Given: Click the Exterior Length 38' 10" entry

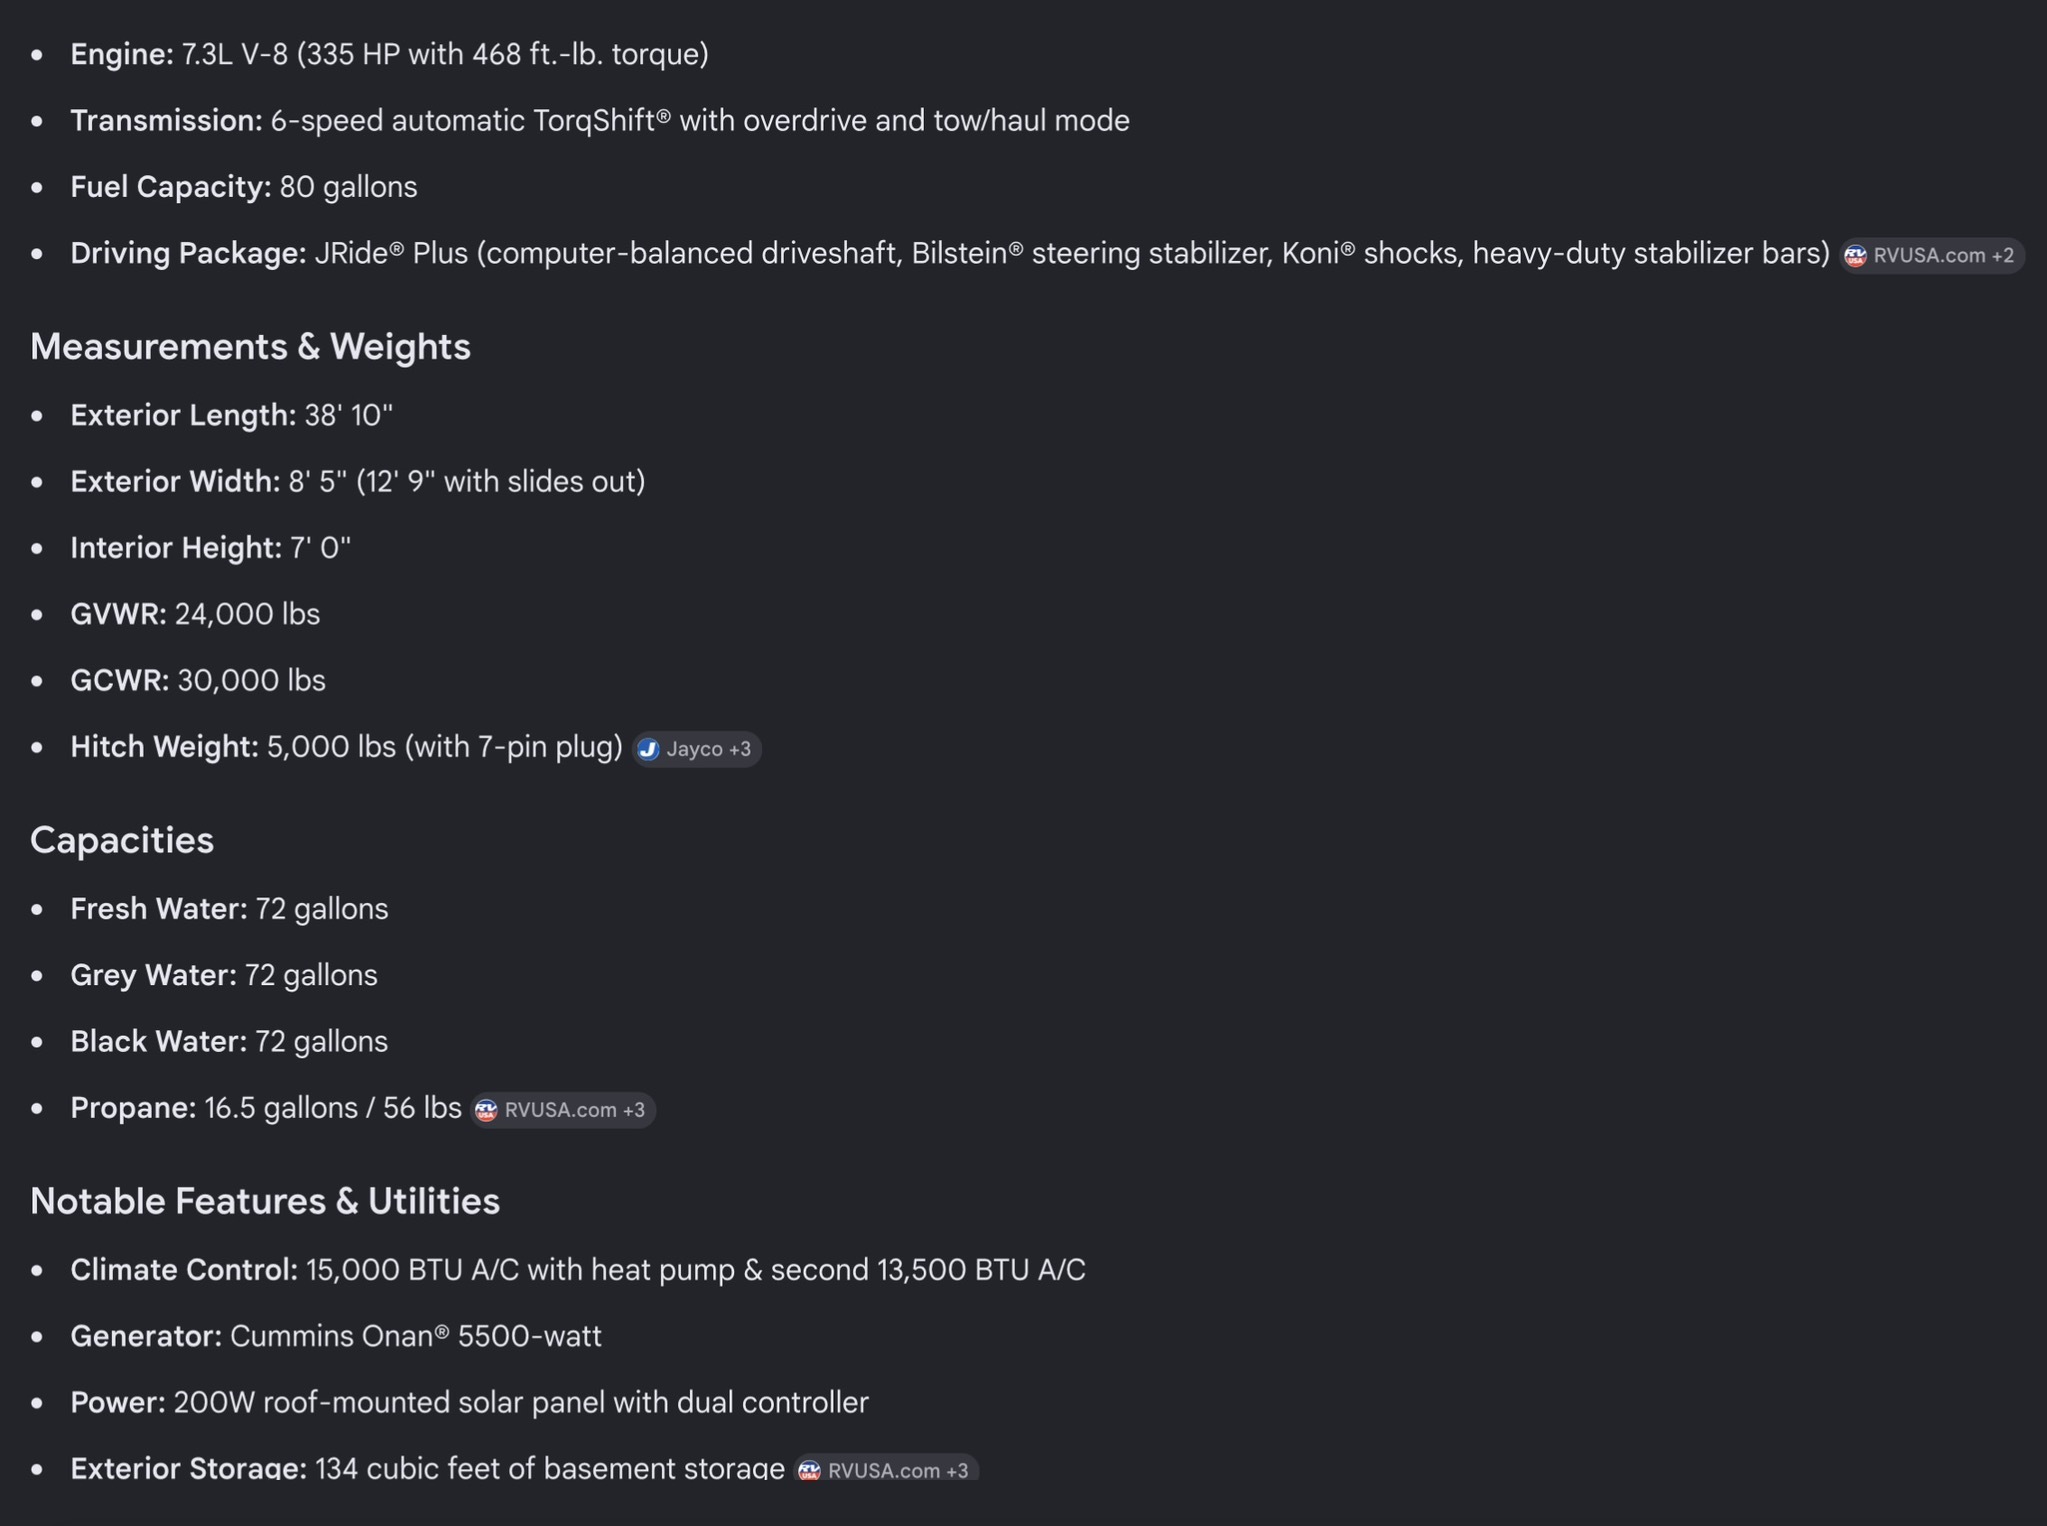Looking at the screenshot, I should tap(232, 415).
